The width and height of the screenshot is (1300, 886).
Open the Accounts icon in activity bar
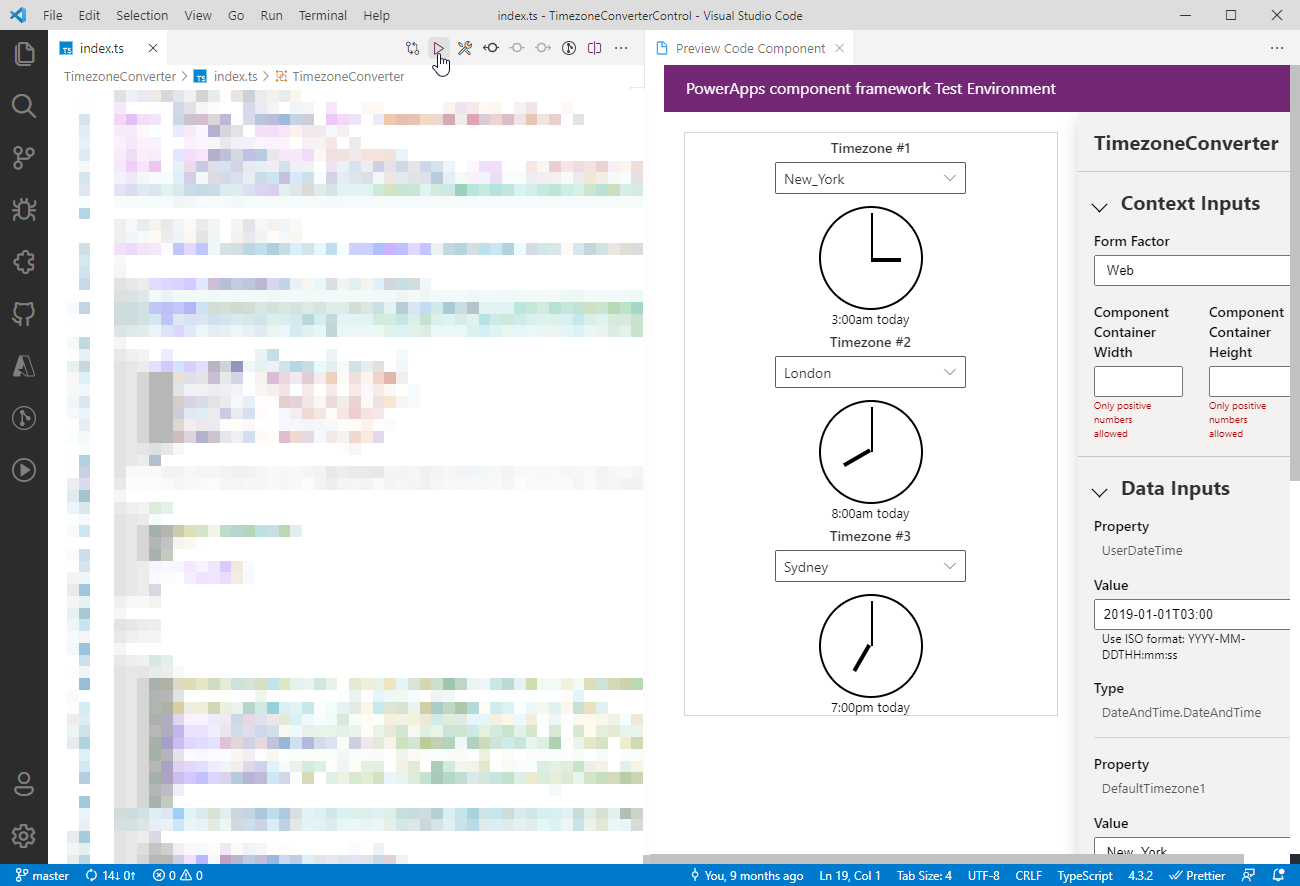pyautogui.click(x=24, y=784)
